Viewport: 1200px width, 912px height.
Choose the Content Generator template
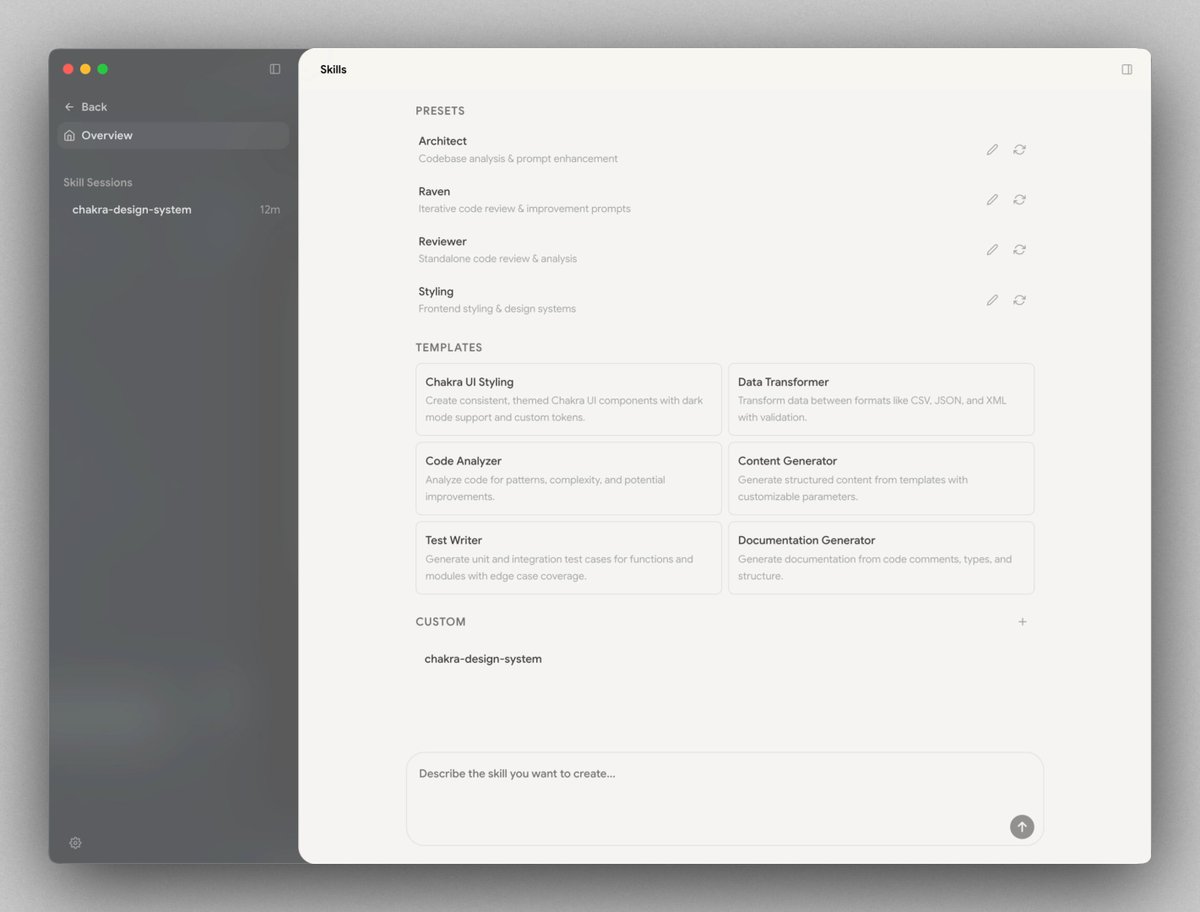(x=881, y=478)
